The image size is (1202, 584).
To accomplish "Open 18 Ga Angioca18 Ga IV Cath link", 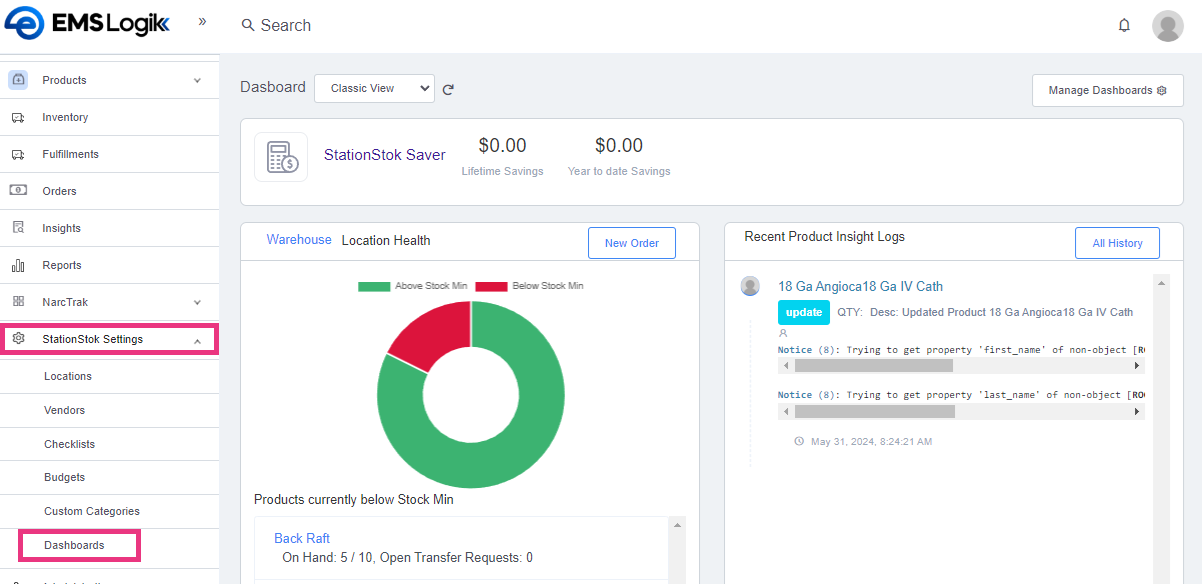I will pyautogui.click(x=860, y=286).
